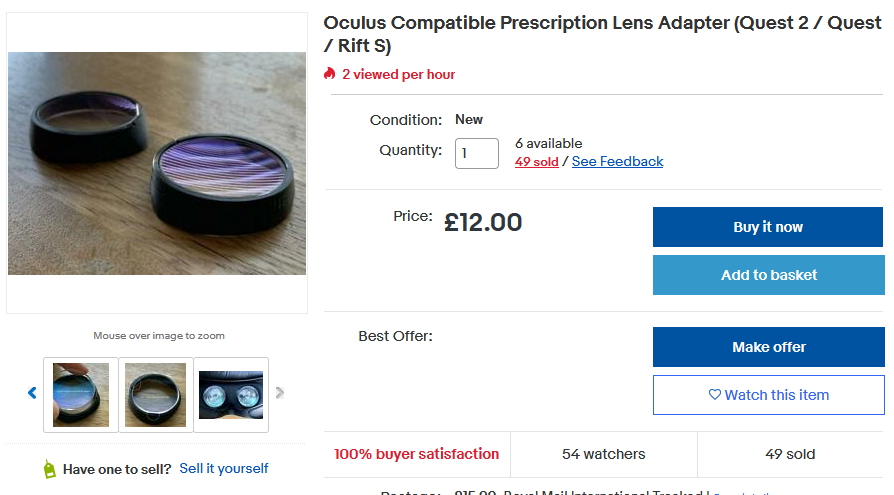The height and width of the screenshot is (495, 894).
Task: Open the red "49 sold" link near Quantity
Action: (536, 162)
